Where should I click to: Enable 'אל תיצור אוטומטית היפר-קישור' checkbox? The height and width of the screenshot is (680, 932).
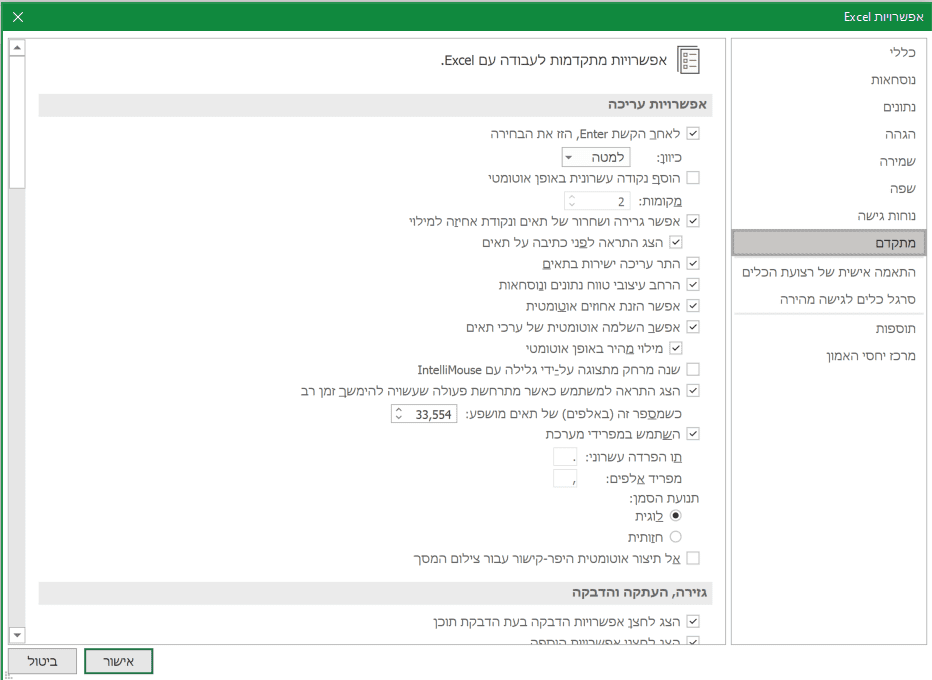coord(692,558)
